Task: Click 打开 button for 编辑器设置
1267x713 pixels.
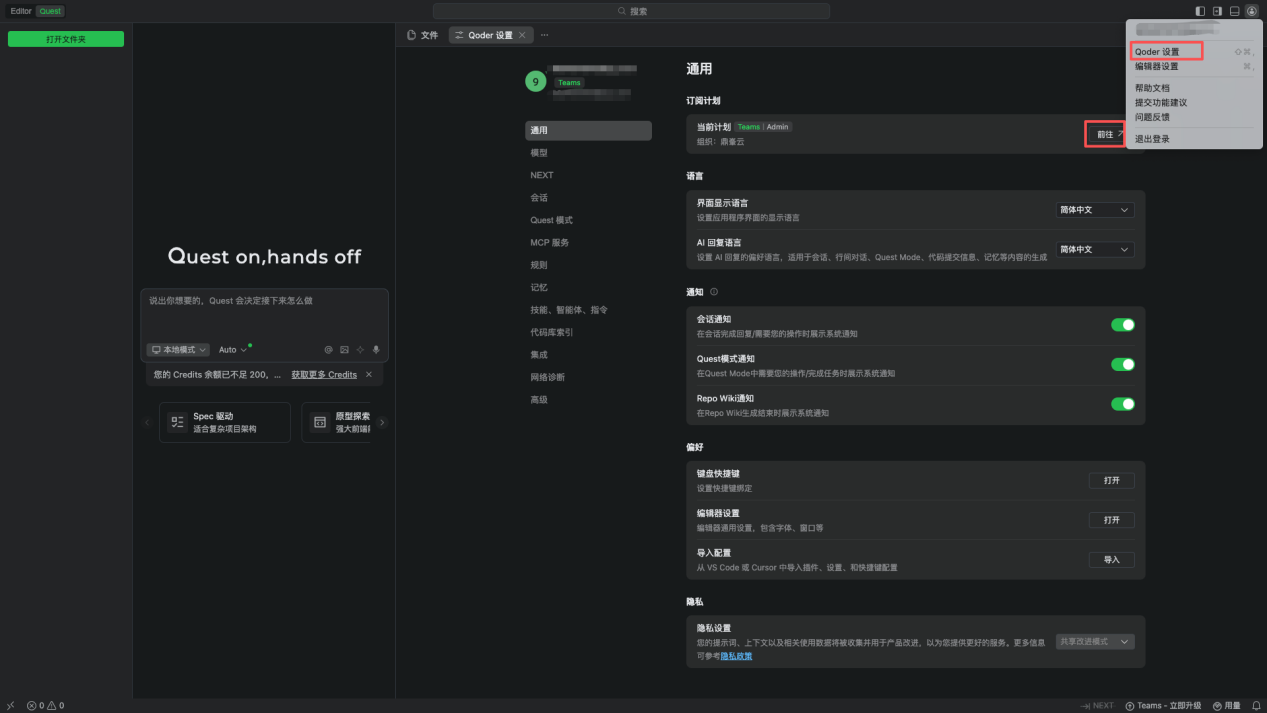Action: pos(1112,520)
